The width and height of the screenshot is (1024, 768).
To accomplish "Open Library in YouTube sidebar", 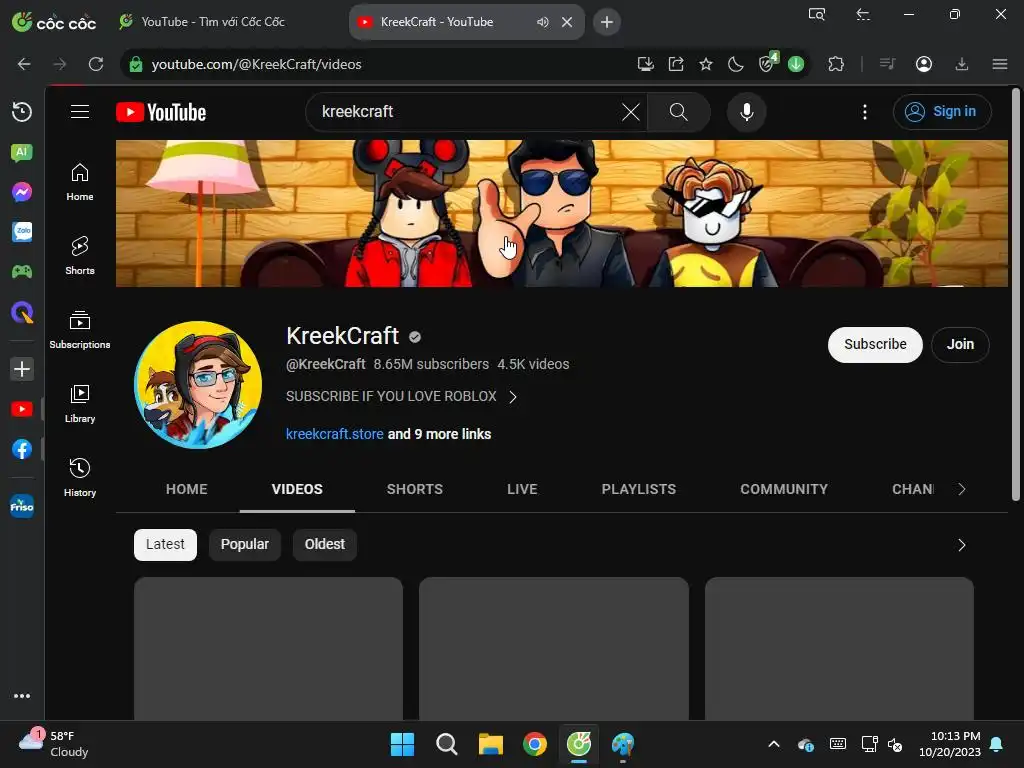I will pos(80,403).
